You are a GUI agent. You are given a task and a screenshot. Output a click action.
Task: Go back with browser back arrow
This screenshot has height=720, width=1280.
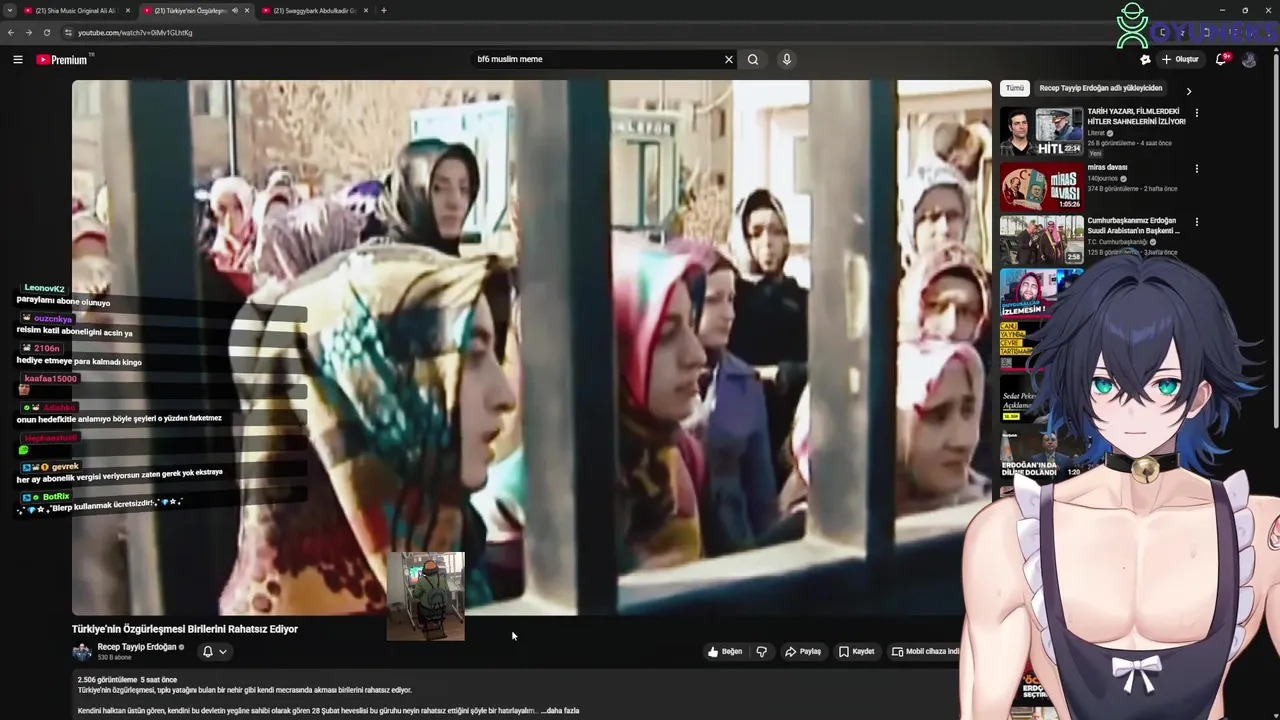(x=11, y=32)
